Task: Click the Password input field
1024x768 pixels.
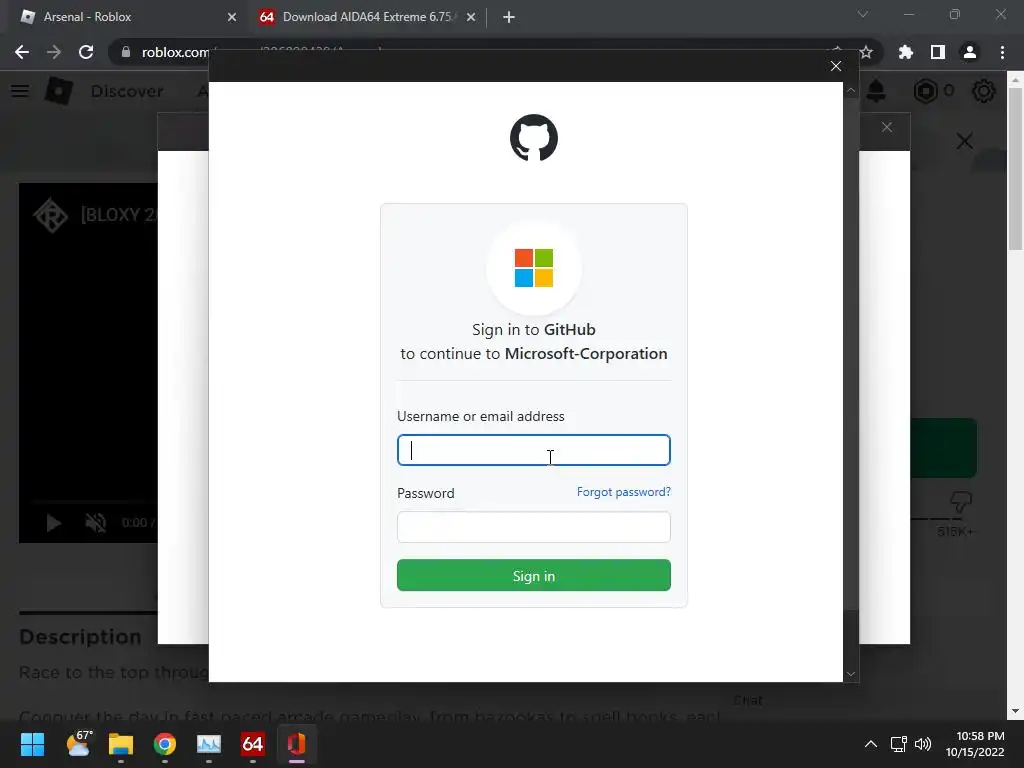Action: click(x=534, y=527)
